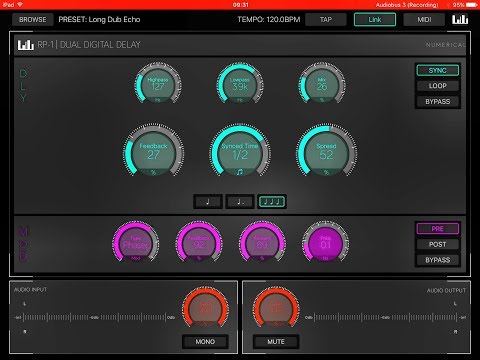Adjust the red audio input gain knob
Screen dimensions: 480x360
coord(206,308)
